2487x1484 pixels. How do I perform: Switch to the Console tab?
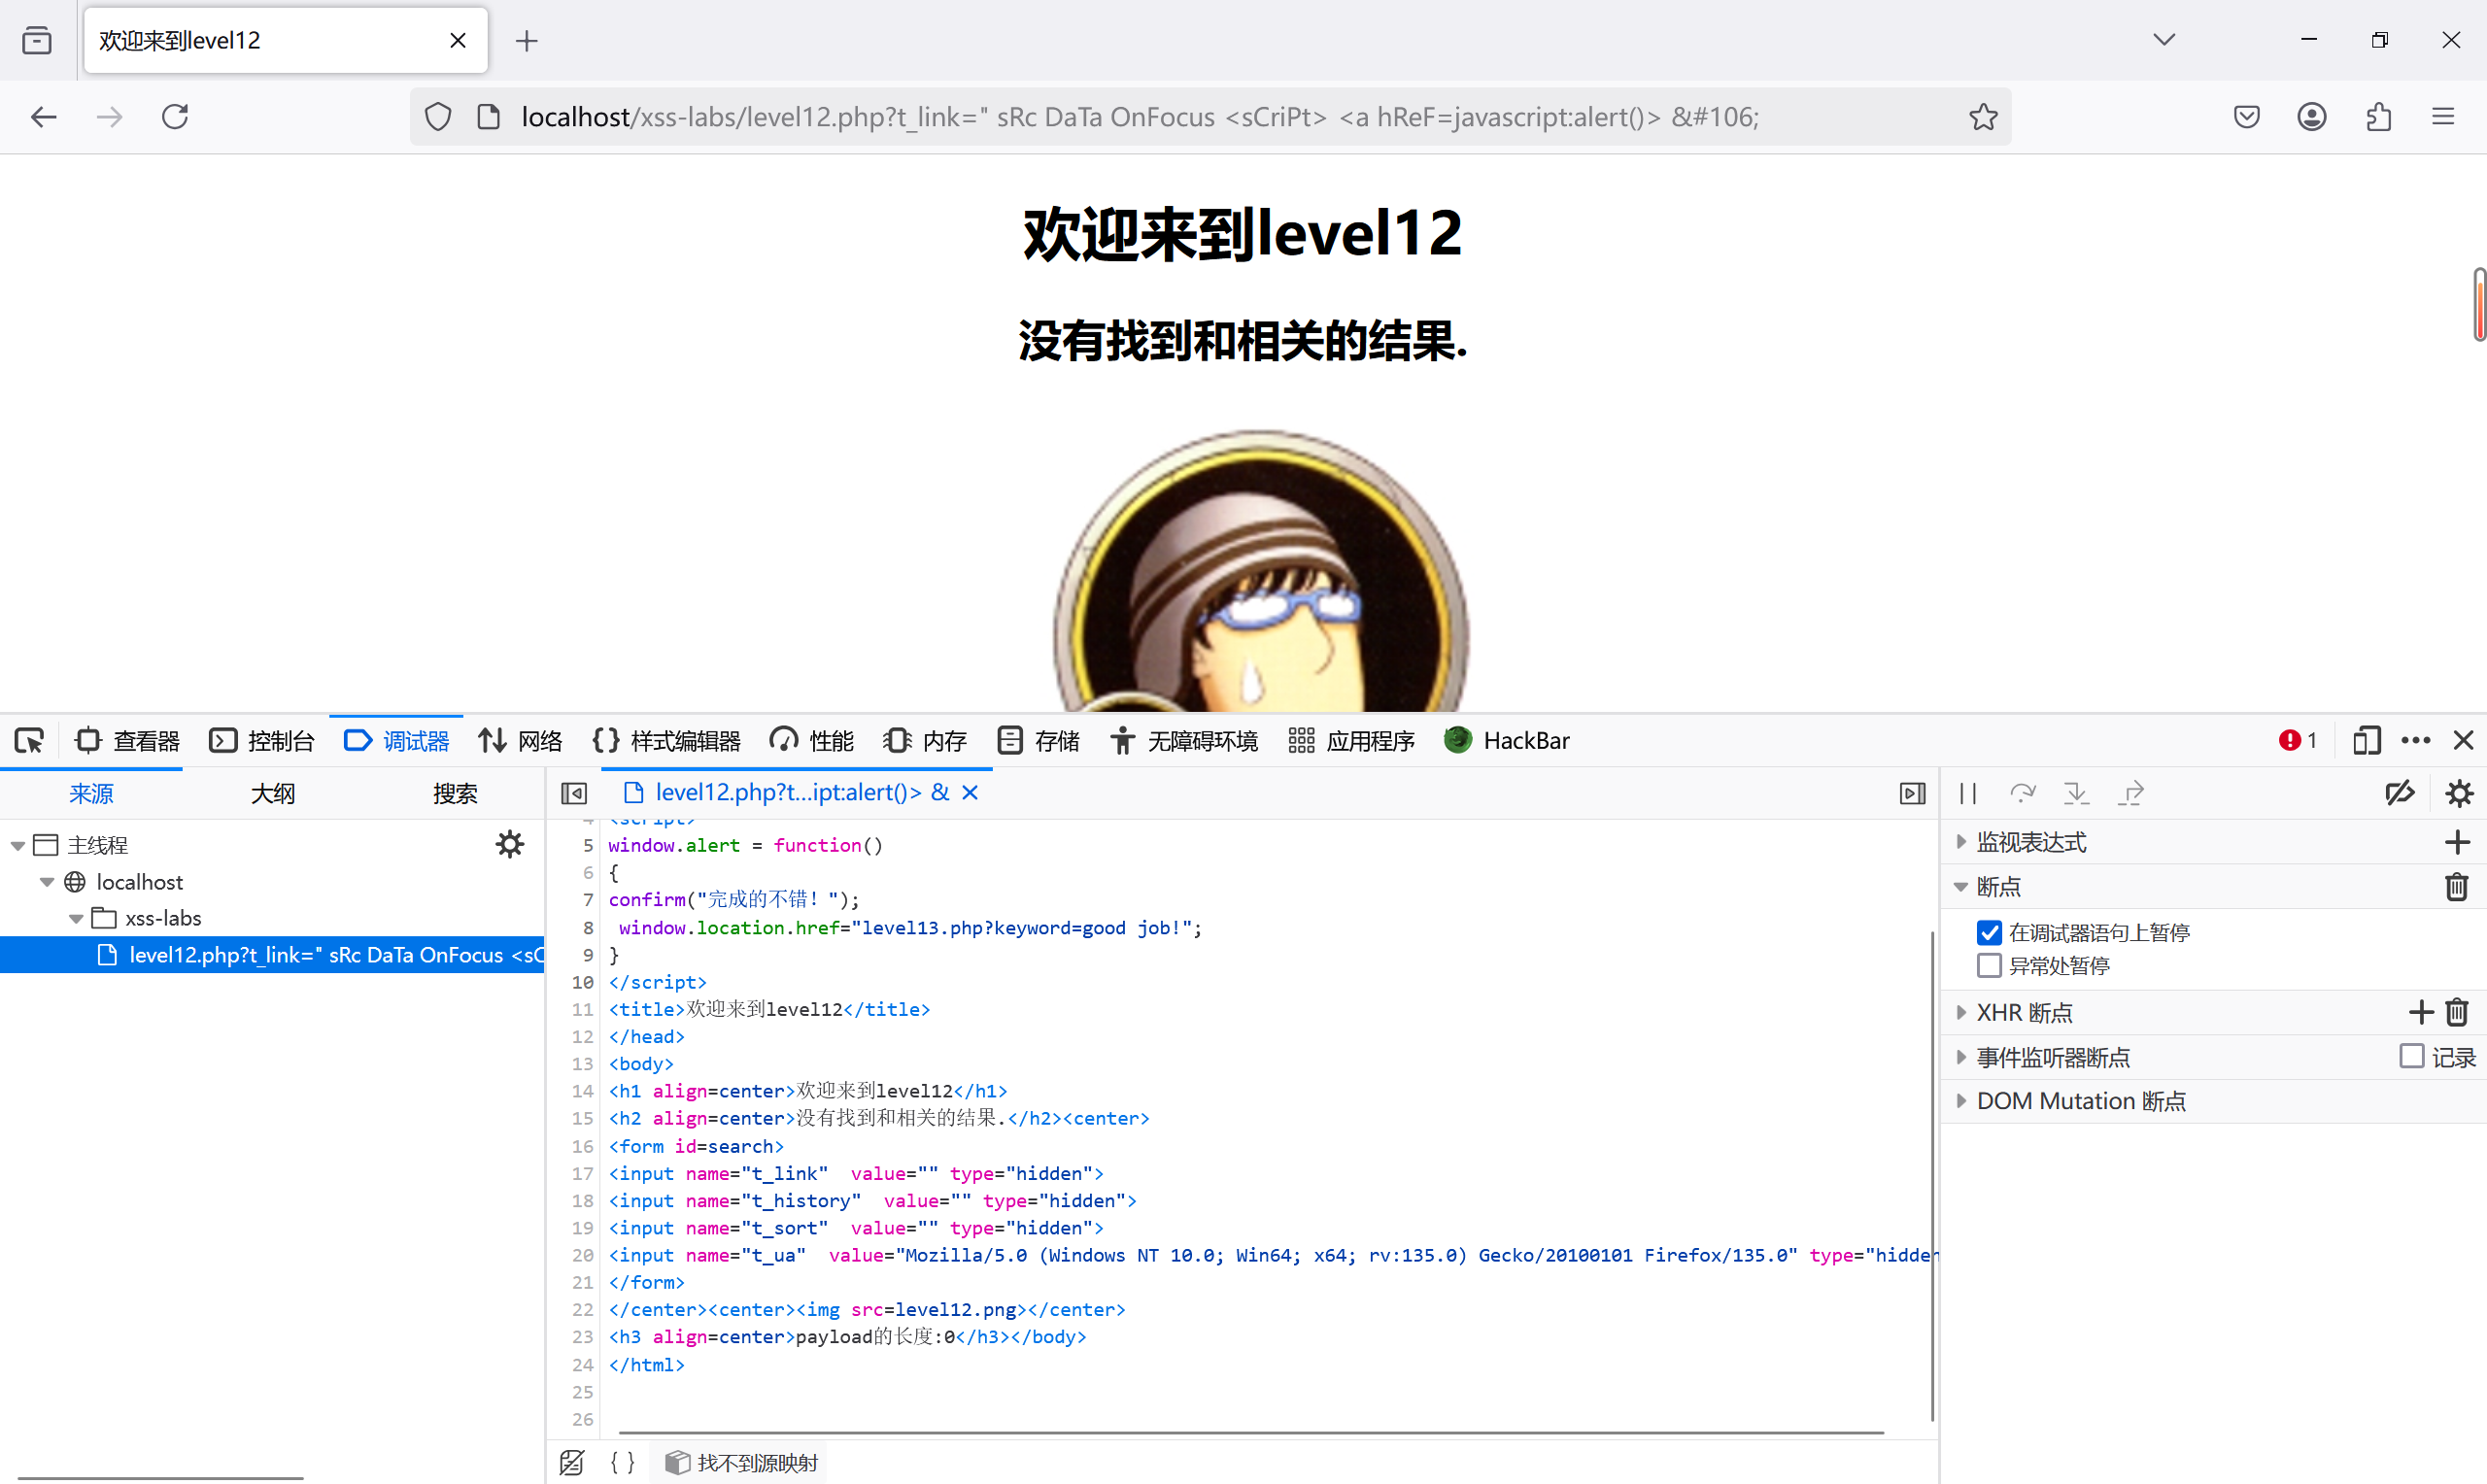pyautogui.click(x=262, y=740)
